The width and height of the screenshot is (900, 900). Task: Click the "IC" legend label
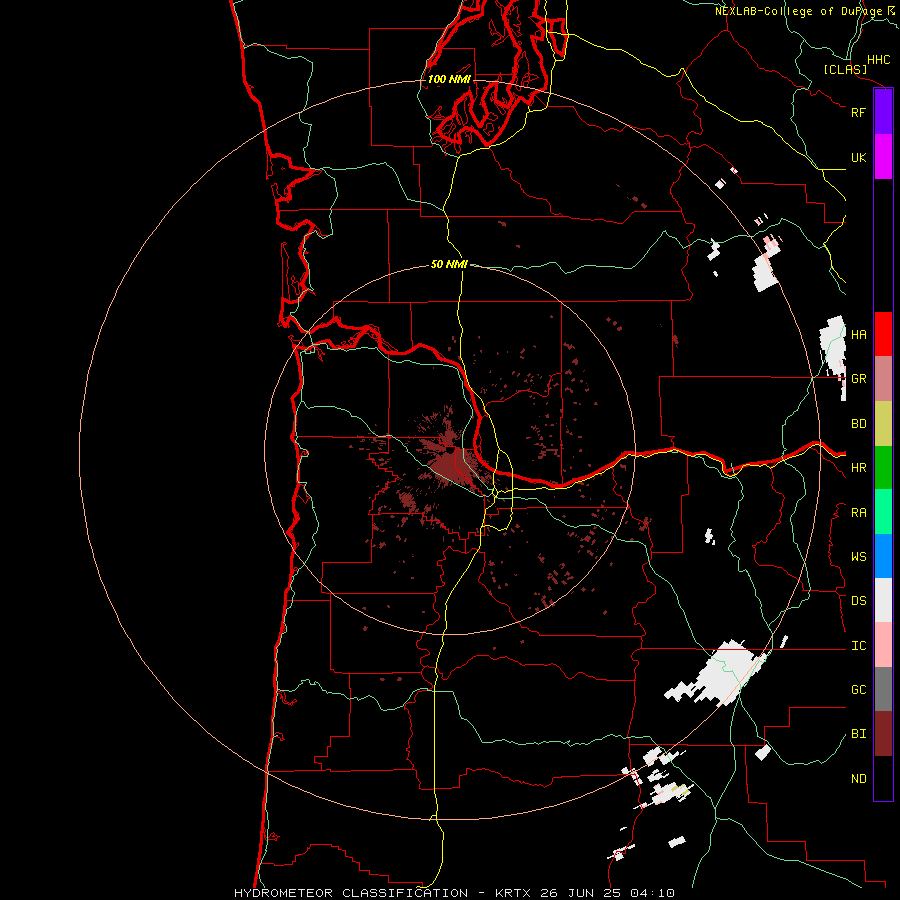pyautogui.click(x=858, y=646)
